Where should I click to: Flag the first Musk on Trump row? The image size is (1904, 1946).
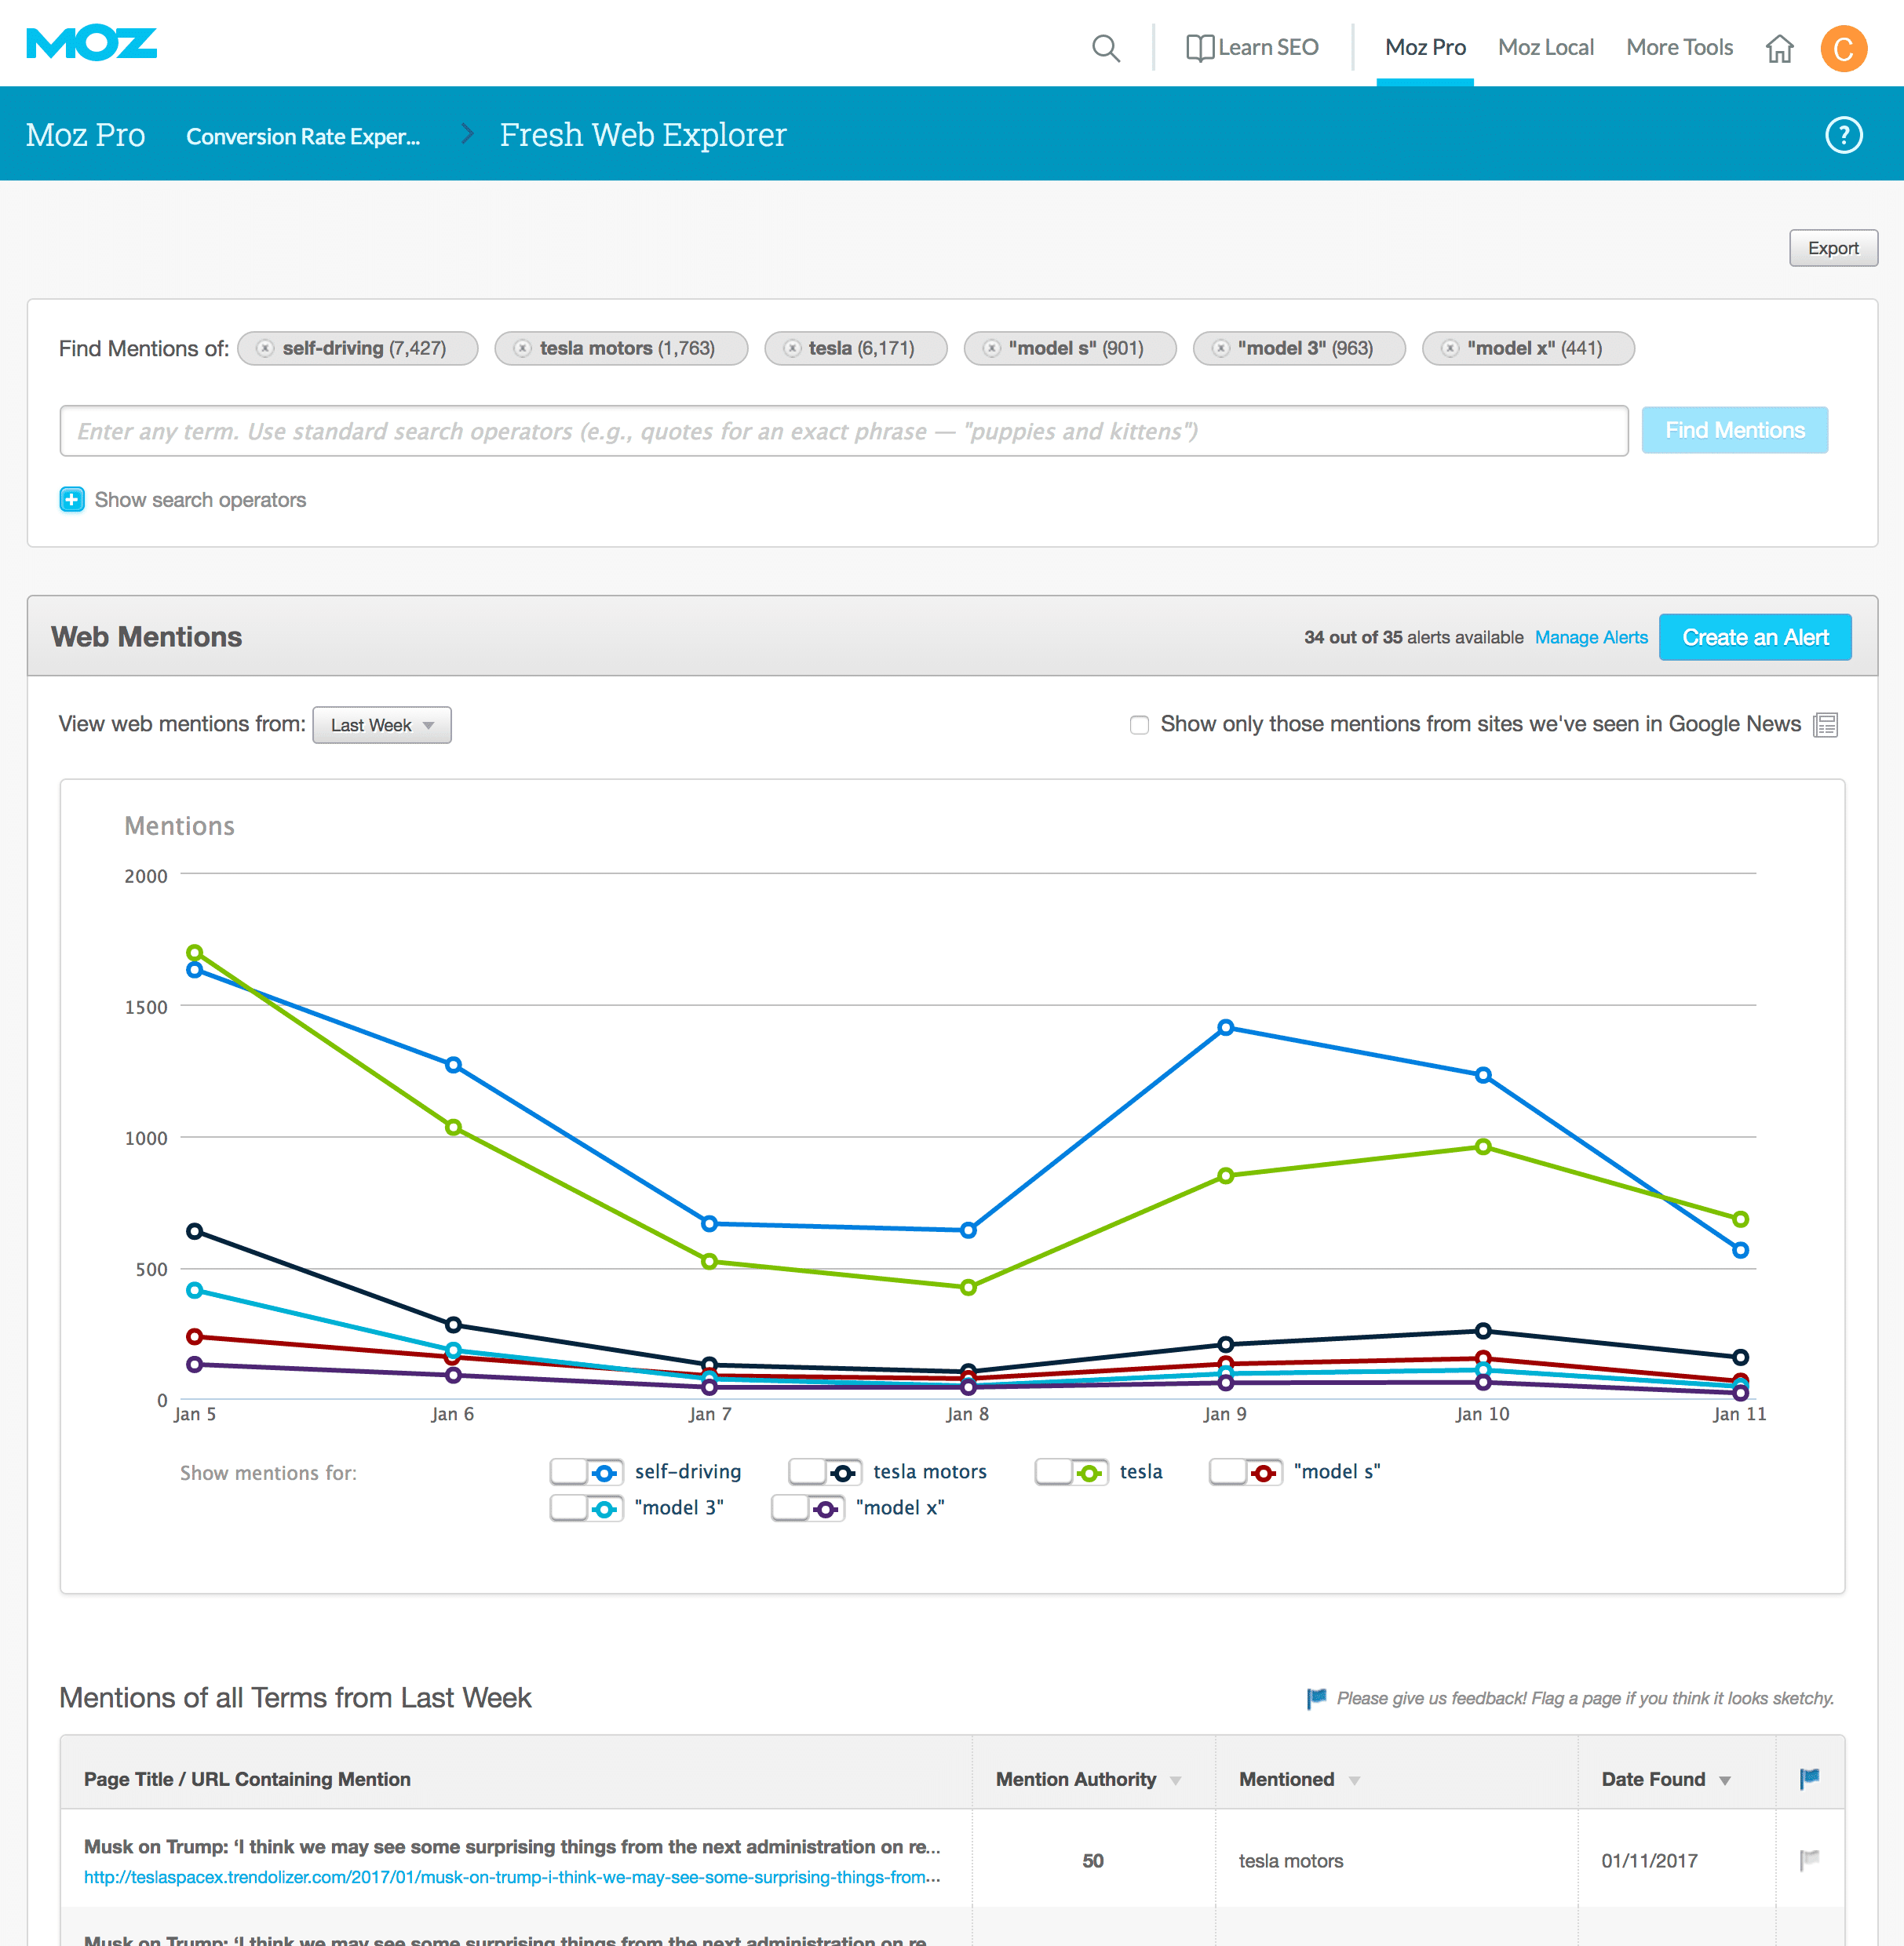(1809, 1860)
